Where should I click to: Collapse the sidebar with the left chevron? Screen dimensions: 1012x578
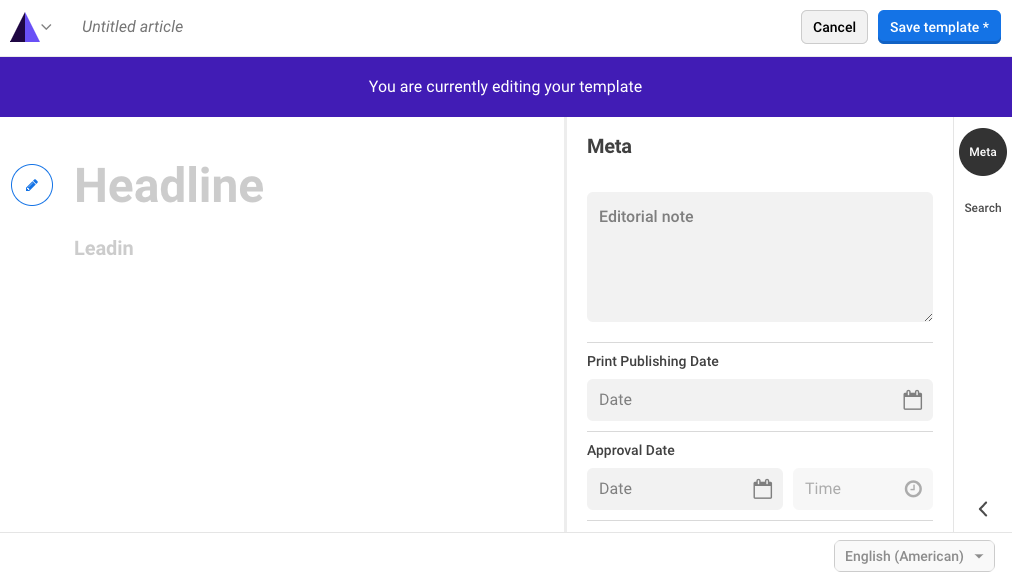point(983,509)
